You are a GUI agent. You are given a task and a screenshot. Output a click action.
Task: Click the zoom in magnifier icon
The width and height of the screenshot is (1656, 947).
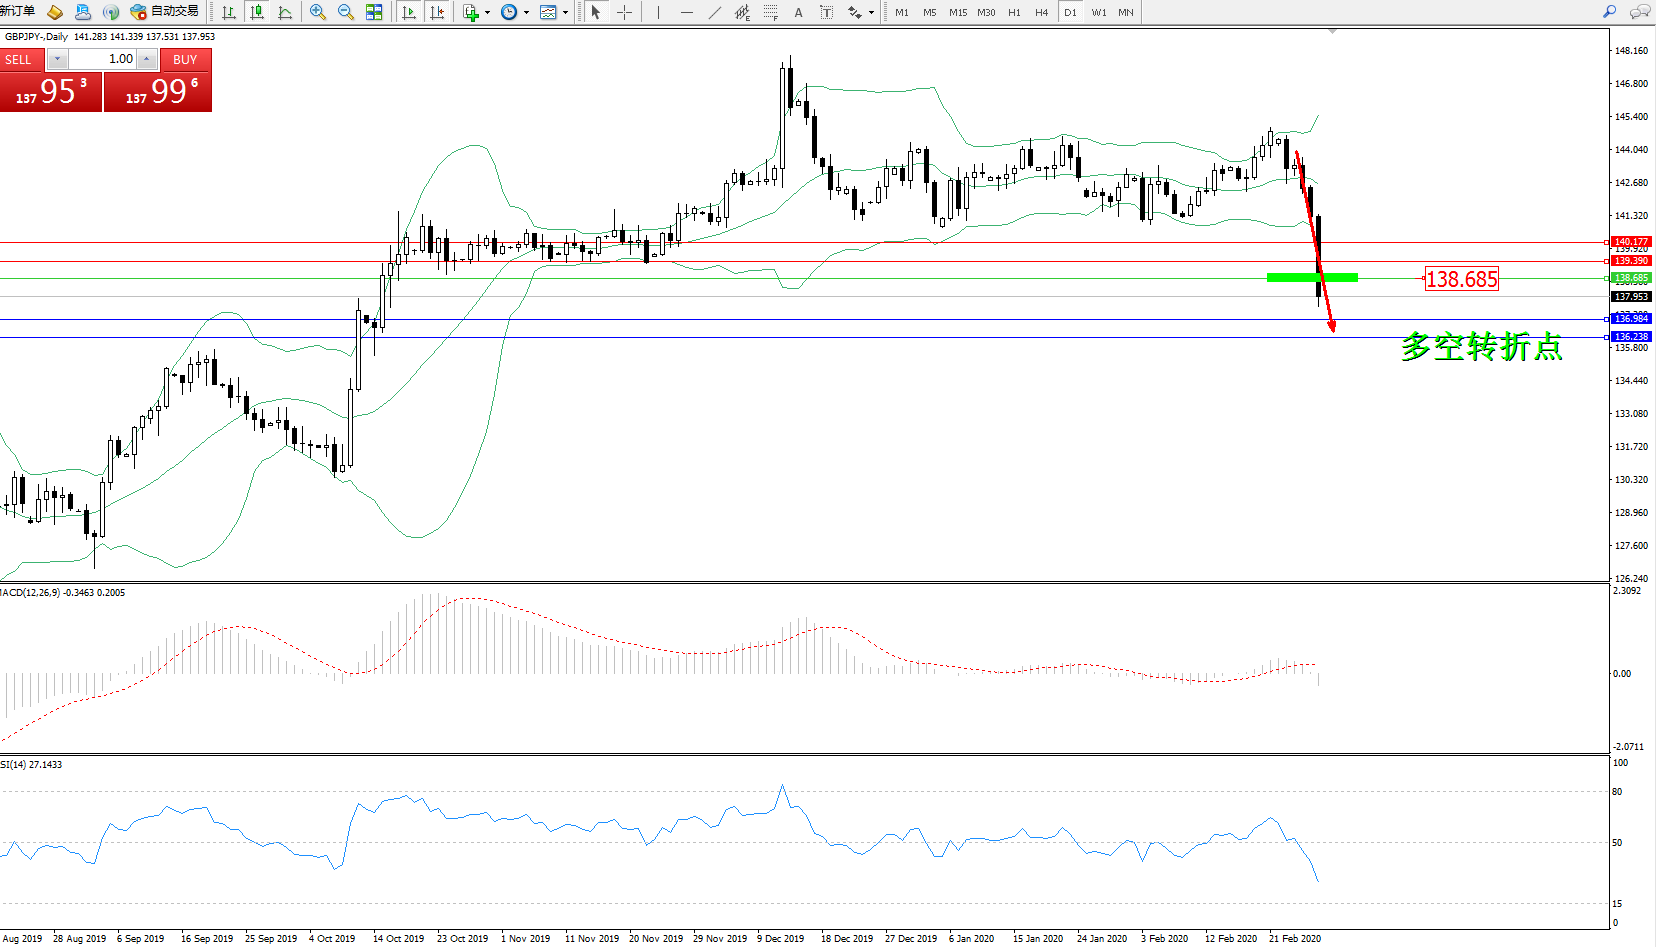tap(318, 12)
